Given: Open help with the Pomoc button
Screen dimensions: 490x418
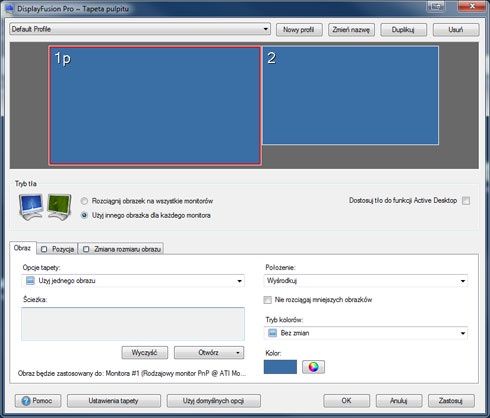Looking at the screenshot, I should 38,401.
